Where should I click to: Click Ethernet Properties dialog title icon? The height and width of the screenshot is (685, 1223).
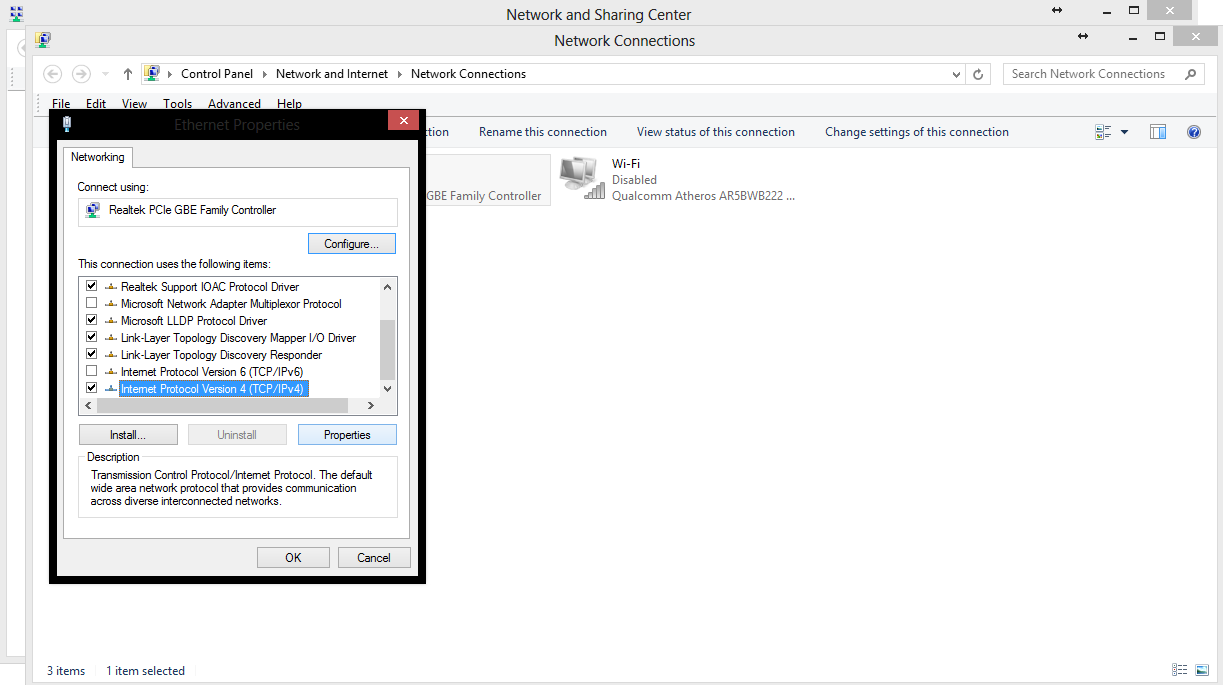pyautogui.click(x=67, y=124)
